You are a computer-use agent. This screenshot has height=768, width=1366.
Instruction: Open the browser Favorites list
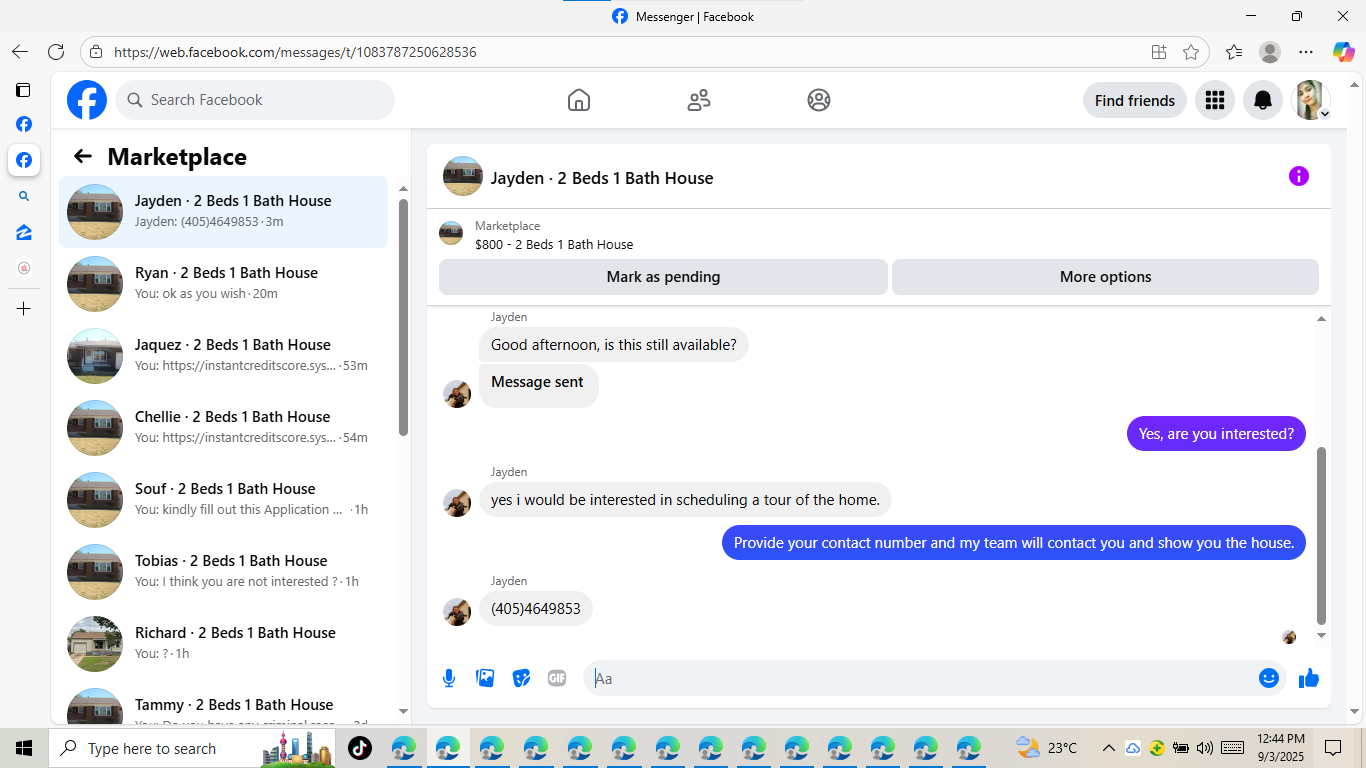(1234, 52)
